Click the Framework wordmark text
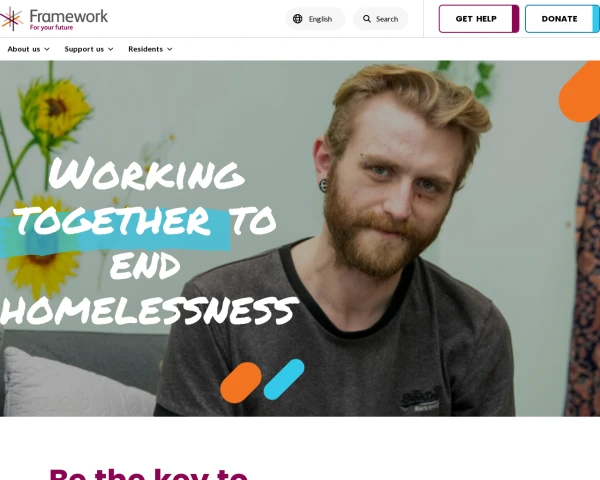The width and height of the screenshot is (600, 480). [69, 16]
